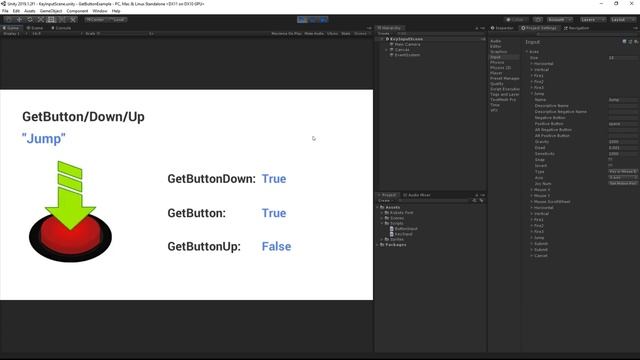Image resolution: width=640 pixels, height=360 pixels.
Task: Expand the Mouse X axis
Action: click(532, 190)
